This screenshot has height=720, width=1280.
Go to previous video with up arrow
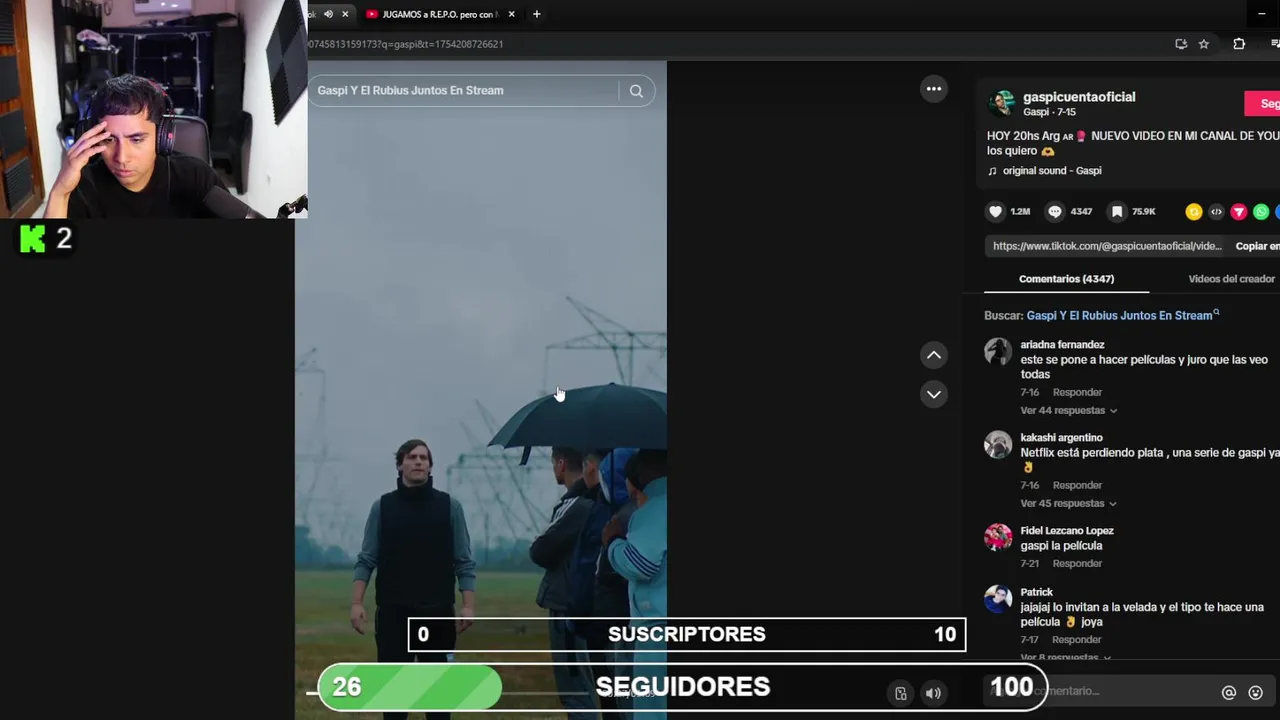(933, 355)
